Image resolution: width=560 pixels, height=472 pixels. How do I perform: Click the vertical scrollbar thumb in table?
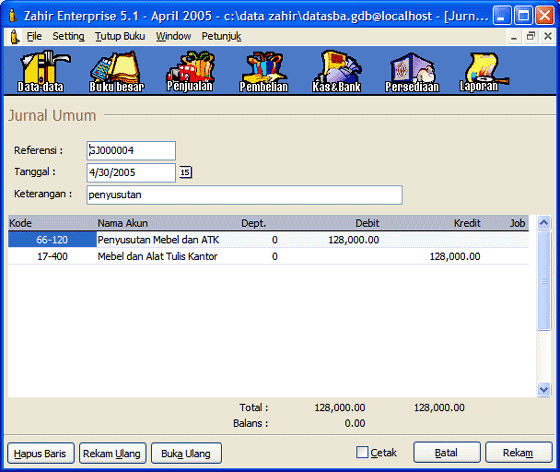(x=544, y=280)
